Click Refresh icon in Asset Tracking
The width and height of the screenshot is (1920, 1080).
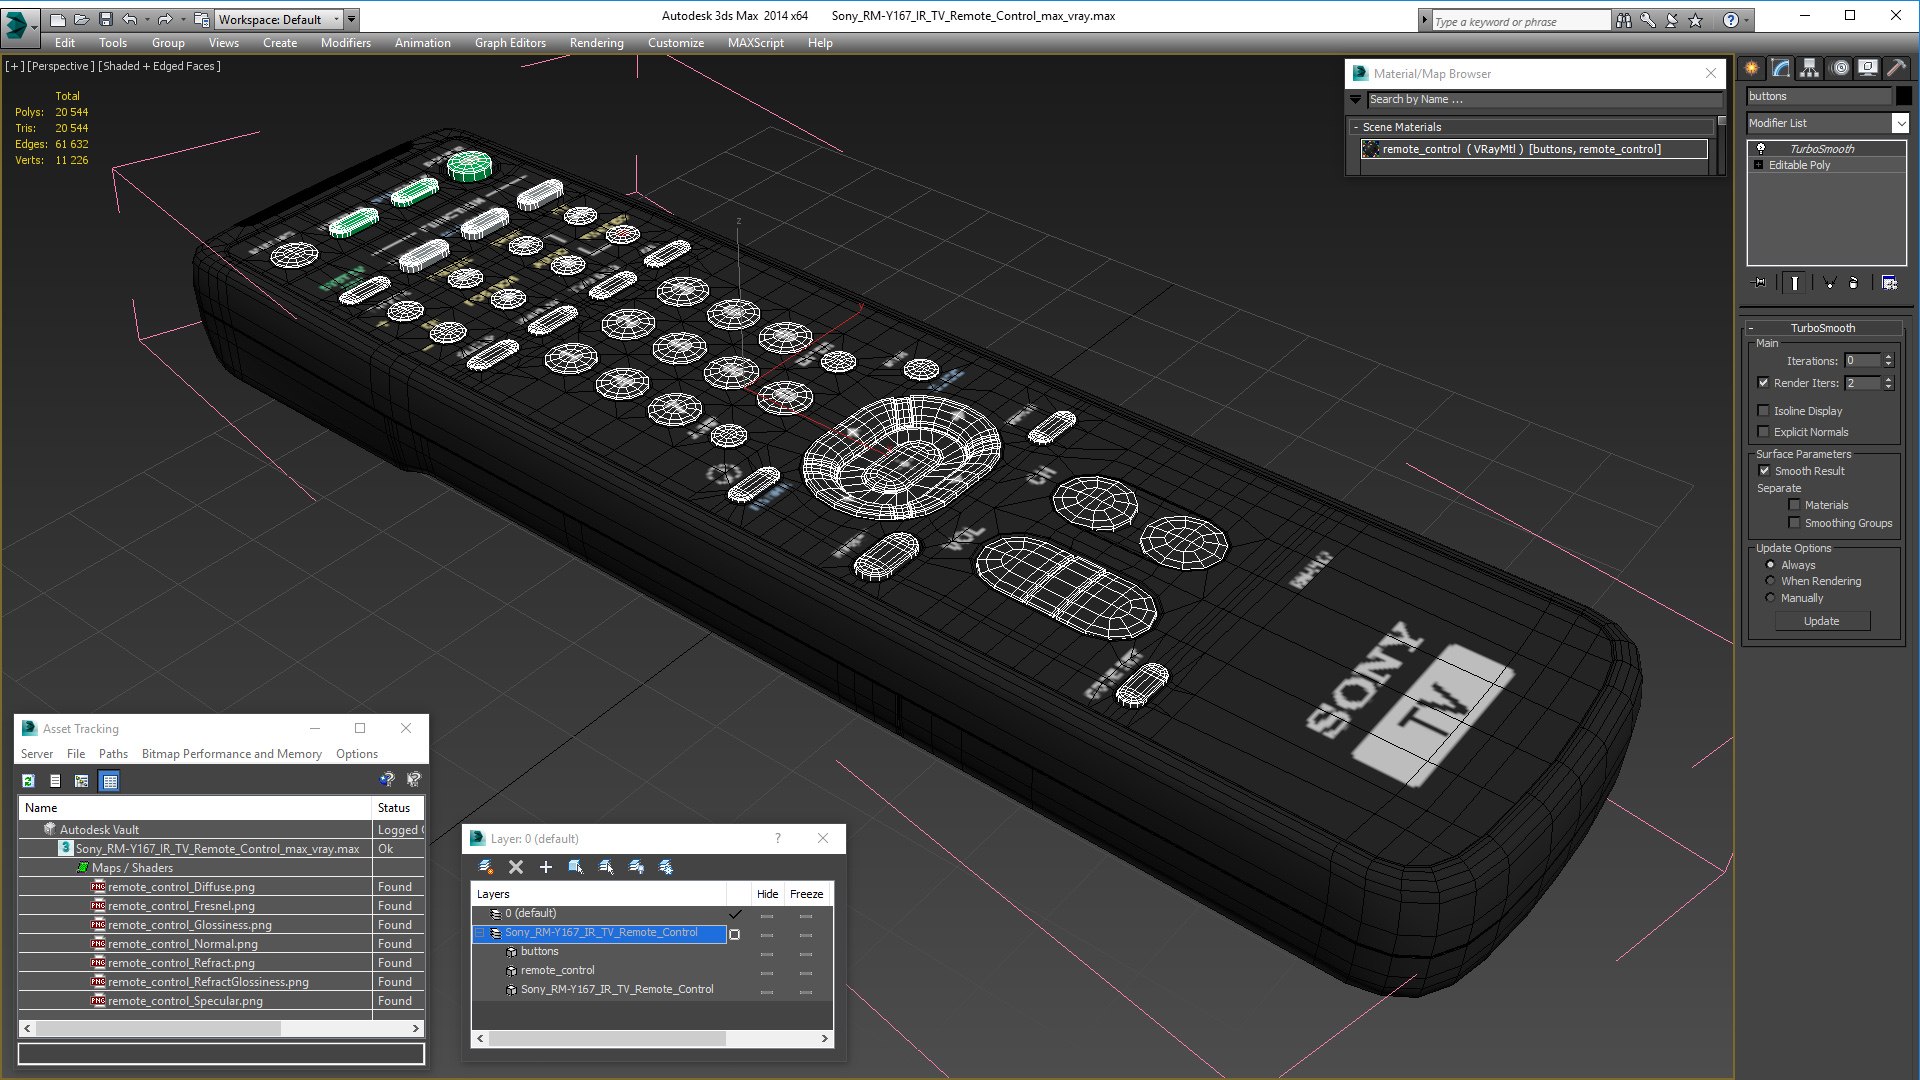click(28, 781)
